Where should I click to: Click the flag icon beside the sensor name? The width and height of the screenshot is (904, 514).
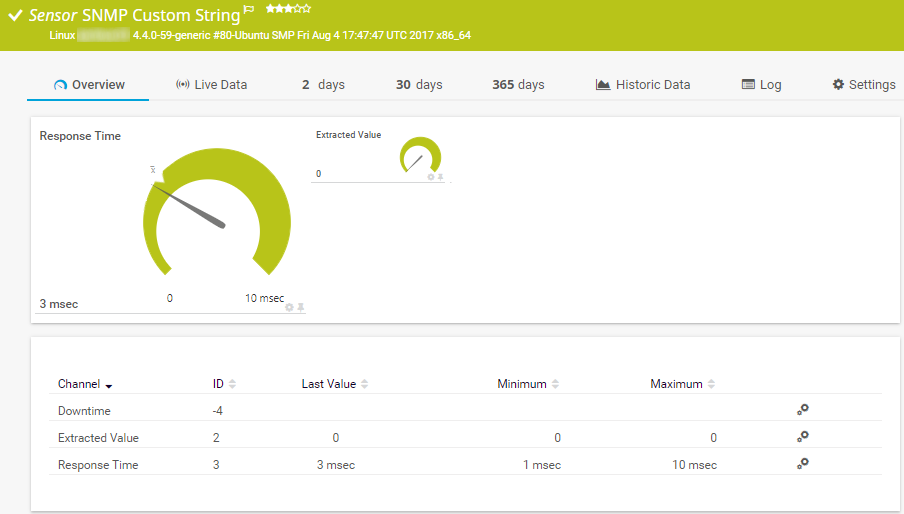[249, 10]
